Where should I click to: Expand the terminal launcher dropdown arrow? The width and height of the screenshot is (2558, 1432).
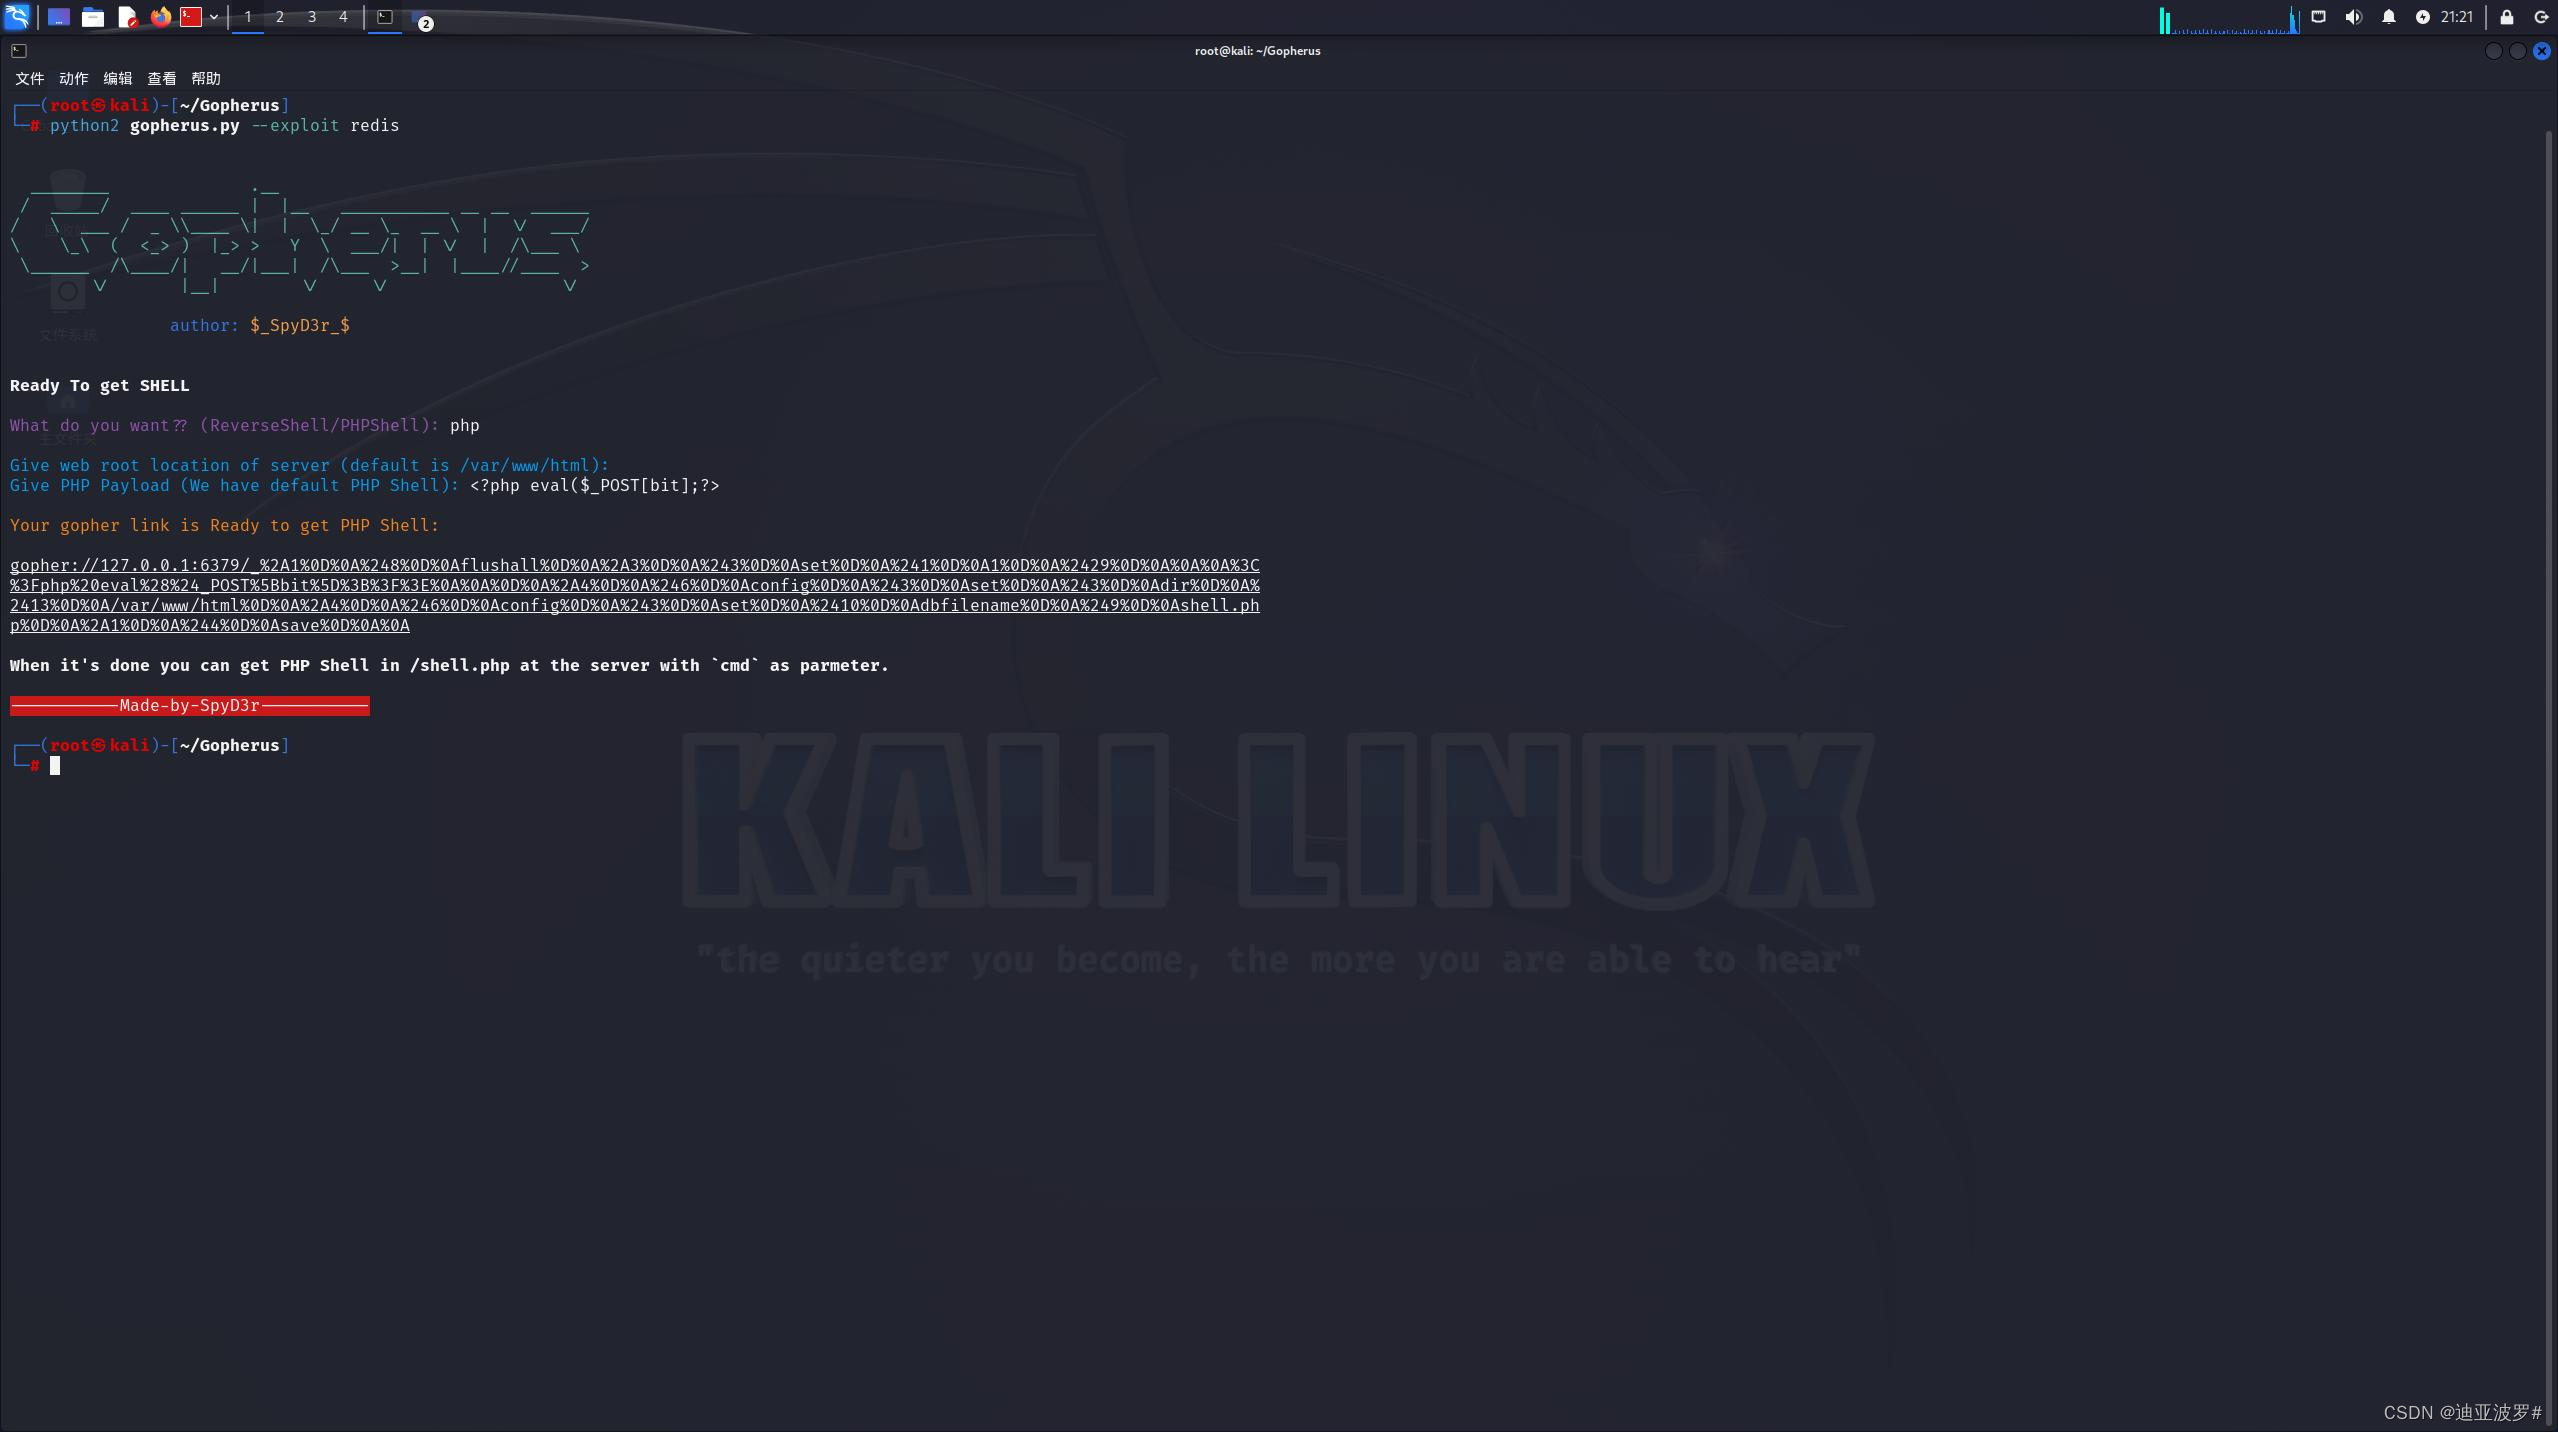pyautogui.click(x=214, y=17)
